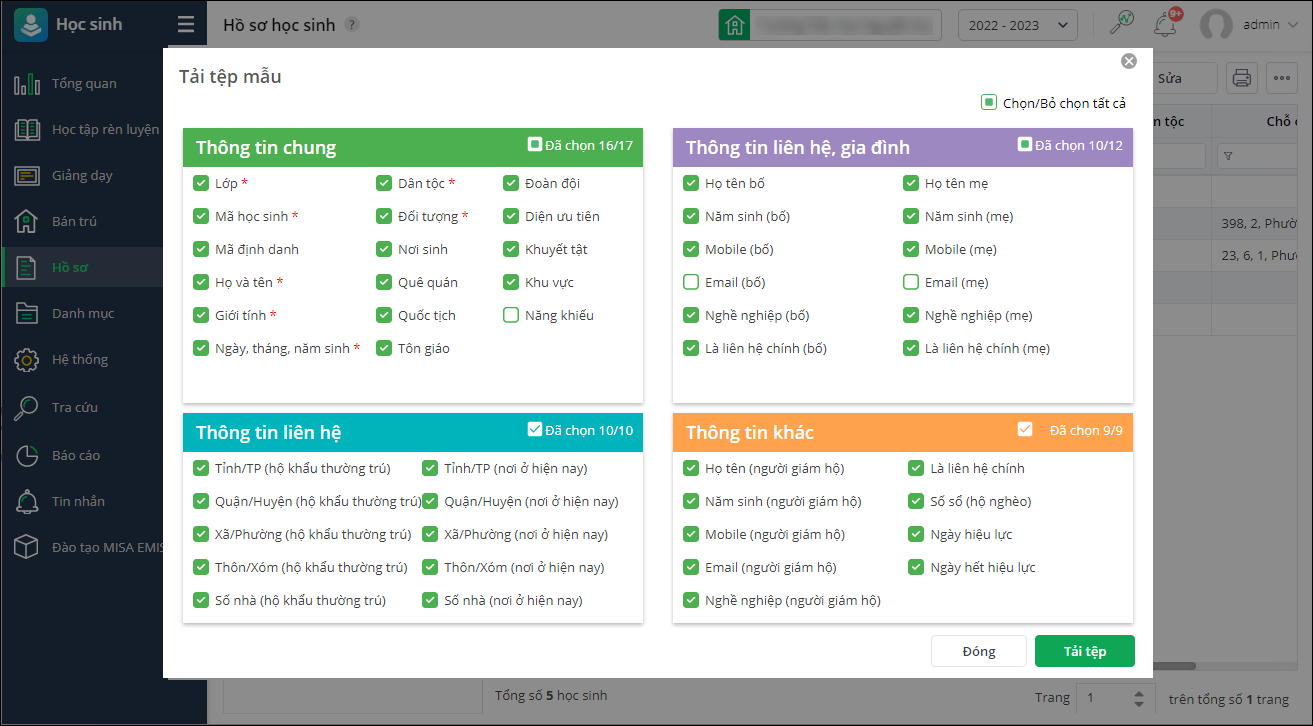Check the Email (bố) checkbox
Image resolution: width=1313 pixels, height=726 pixels.
tap(691, 282)
